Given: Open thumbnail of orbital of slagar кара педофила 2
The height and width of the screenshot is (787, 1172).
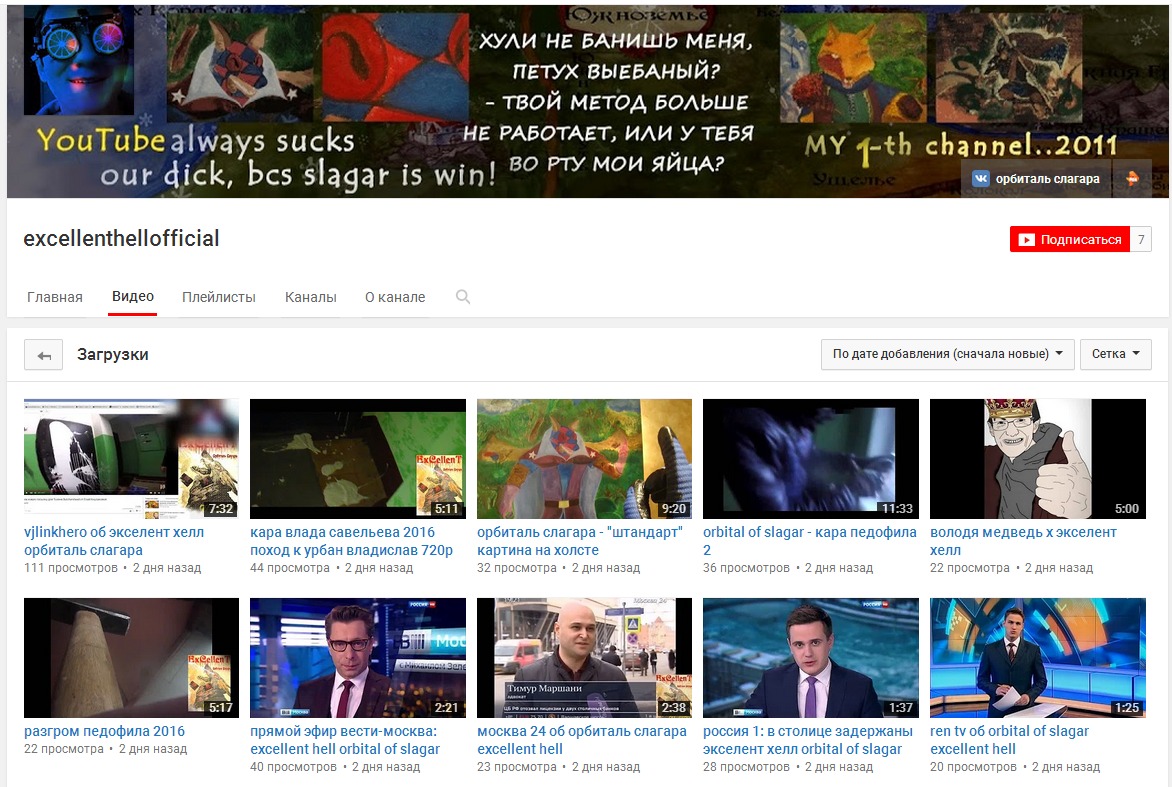Looking at the screenshot, I should pos(811,459).
